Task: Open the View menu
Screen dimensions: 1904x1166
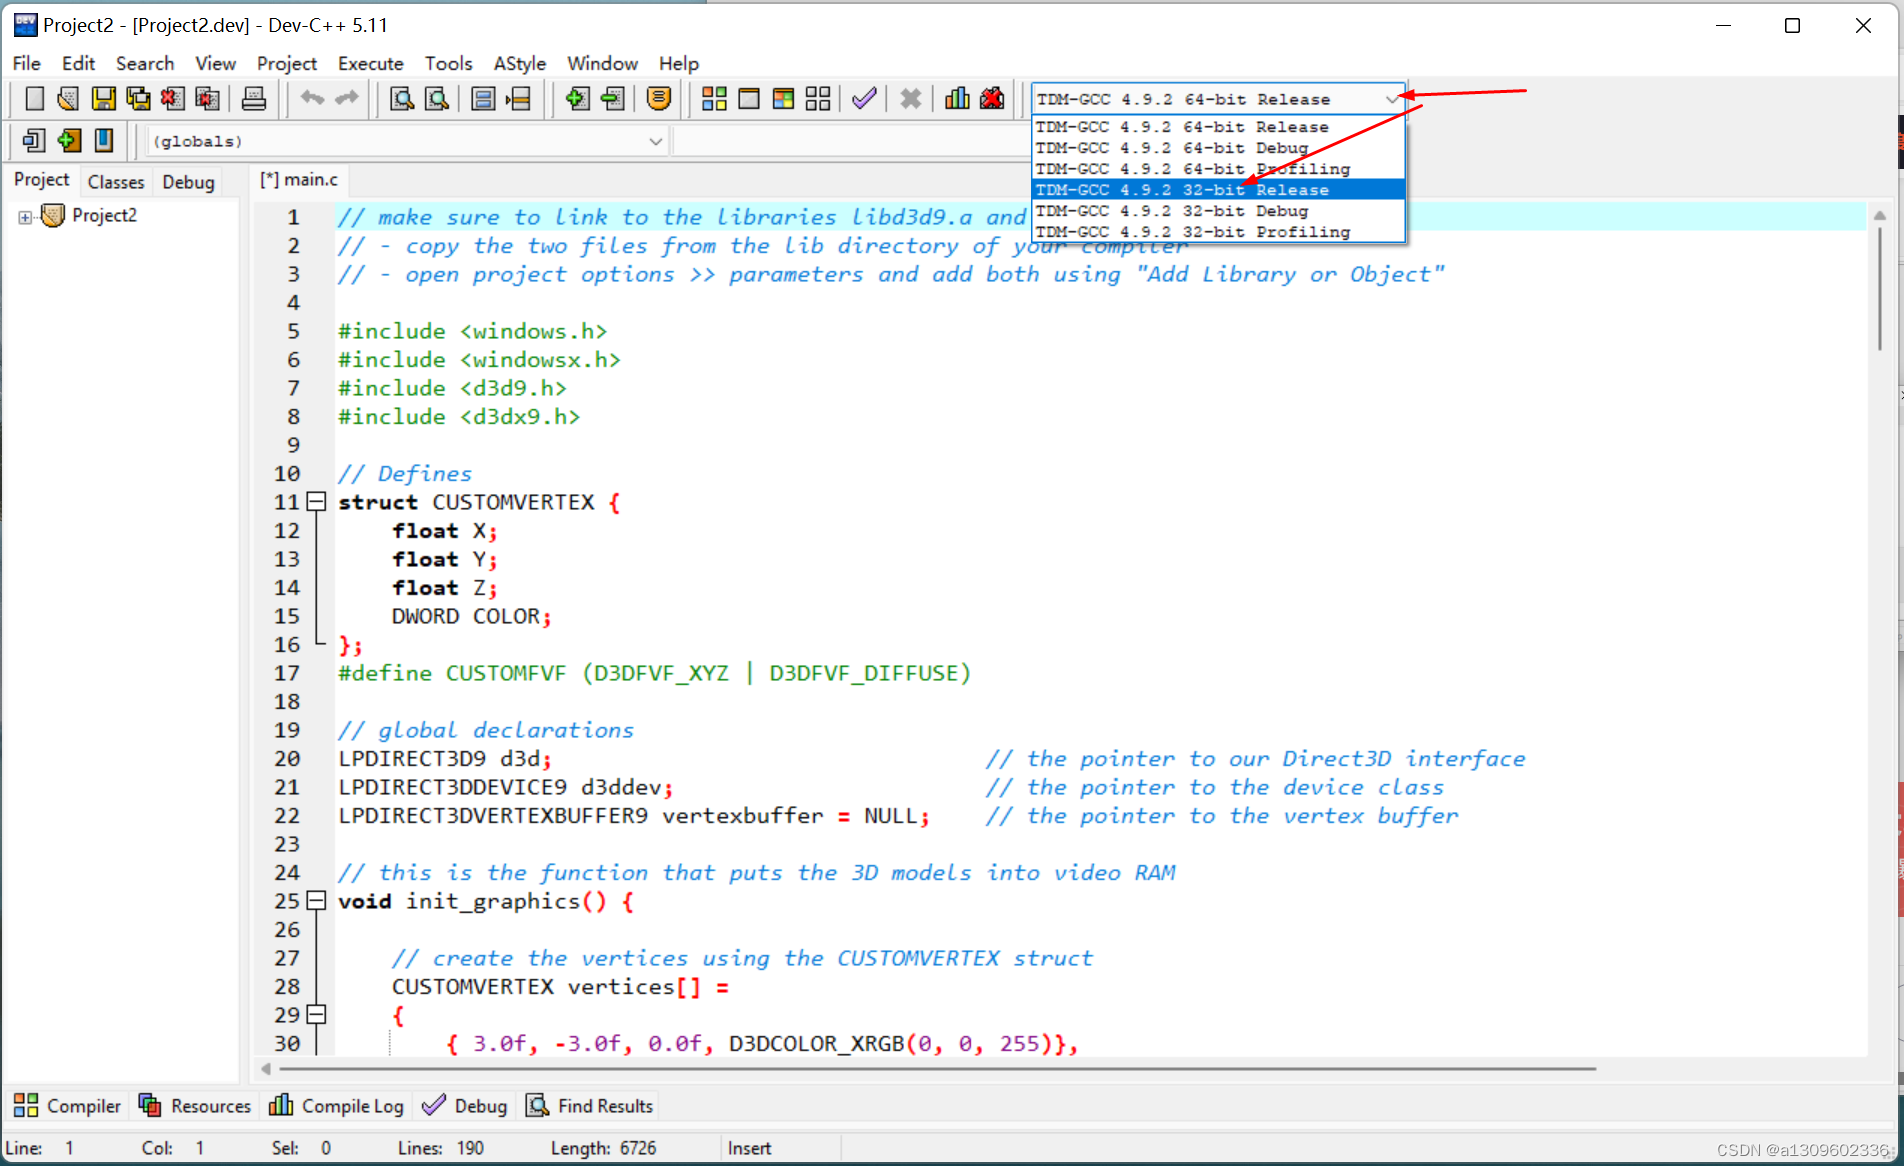Action: pyautogui.click(x=215, y=63)
